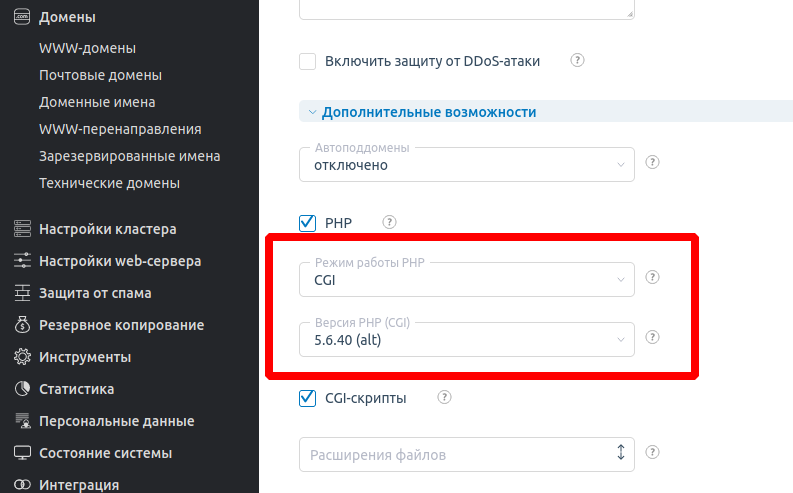Enable the DDoS attack protection checkbox

point(308,61)
